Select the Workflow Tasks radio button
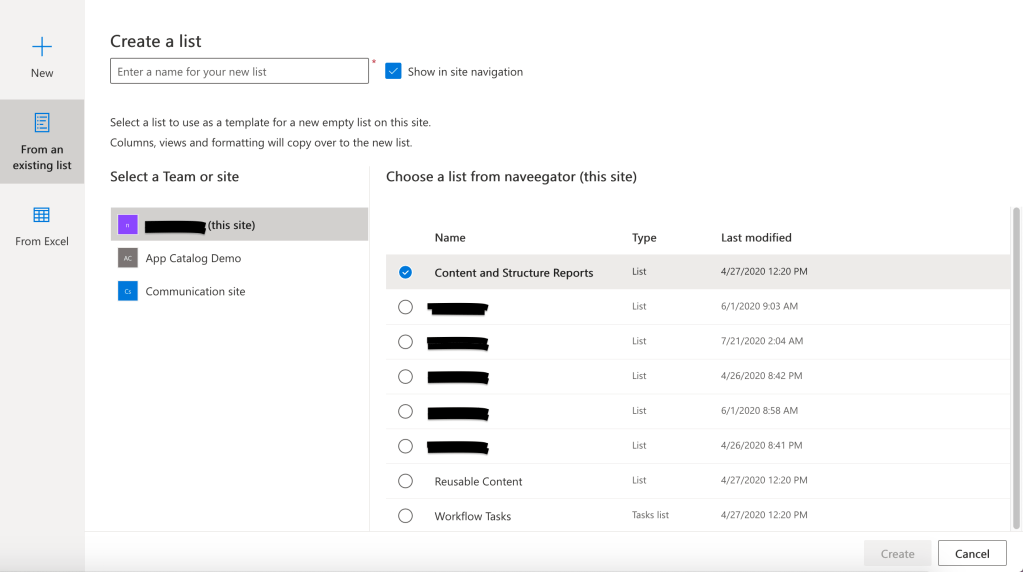The width and height of the screenshot is (1023, 572). 405,516
